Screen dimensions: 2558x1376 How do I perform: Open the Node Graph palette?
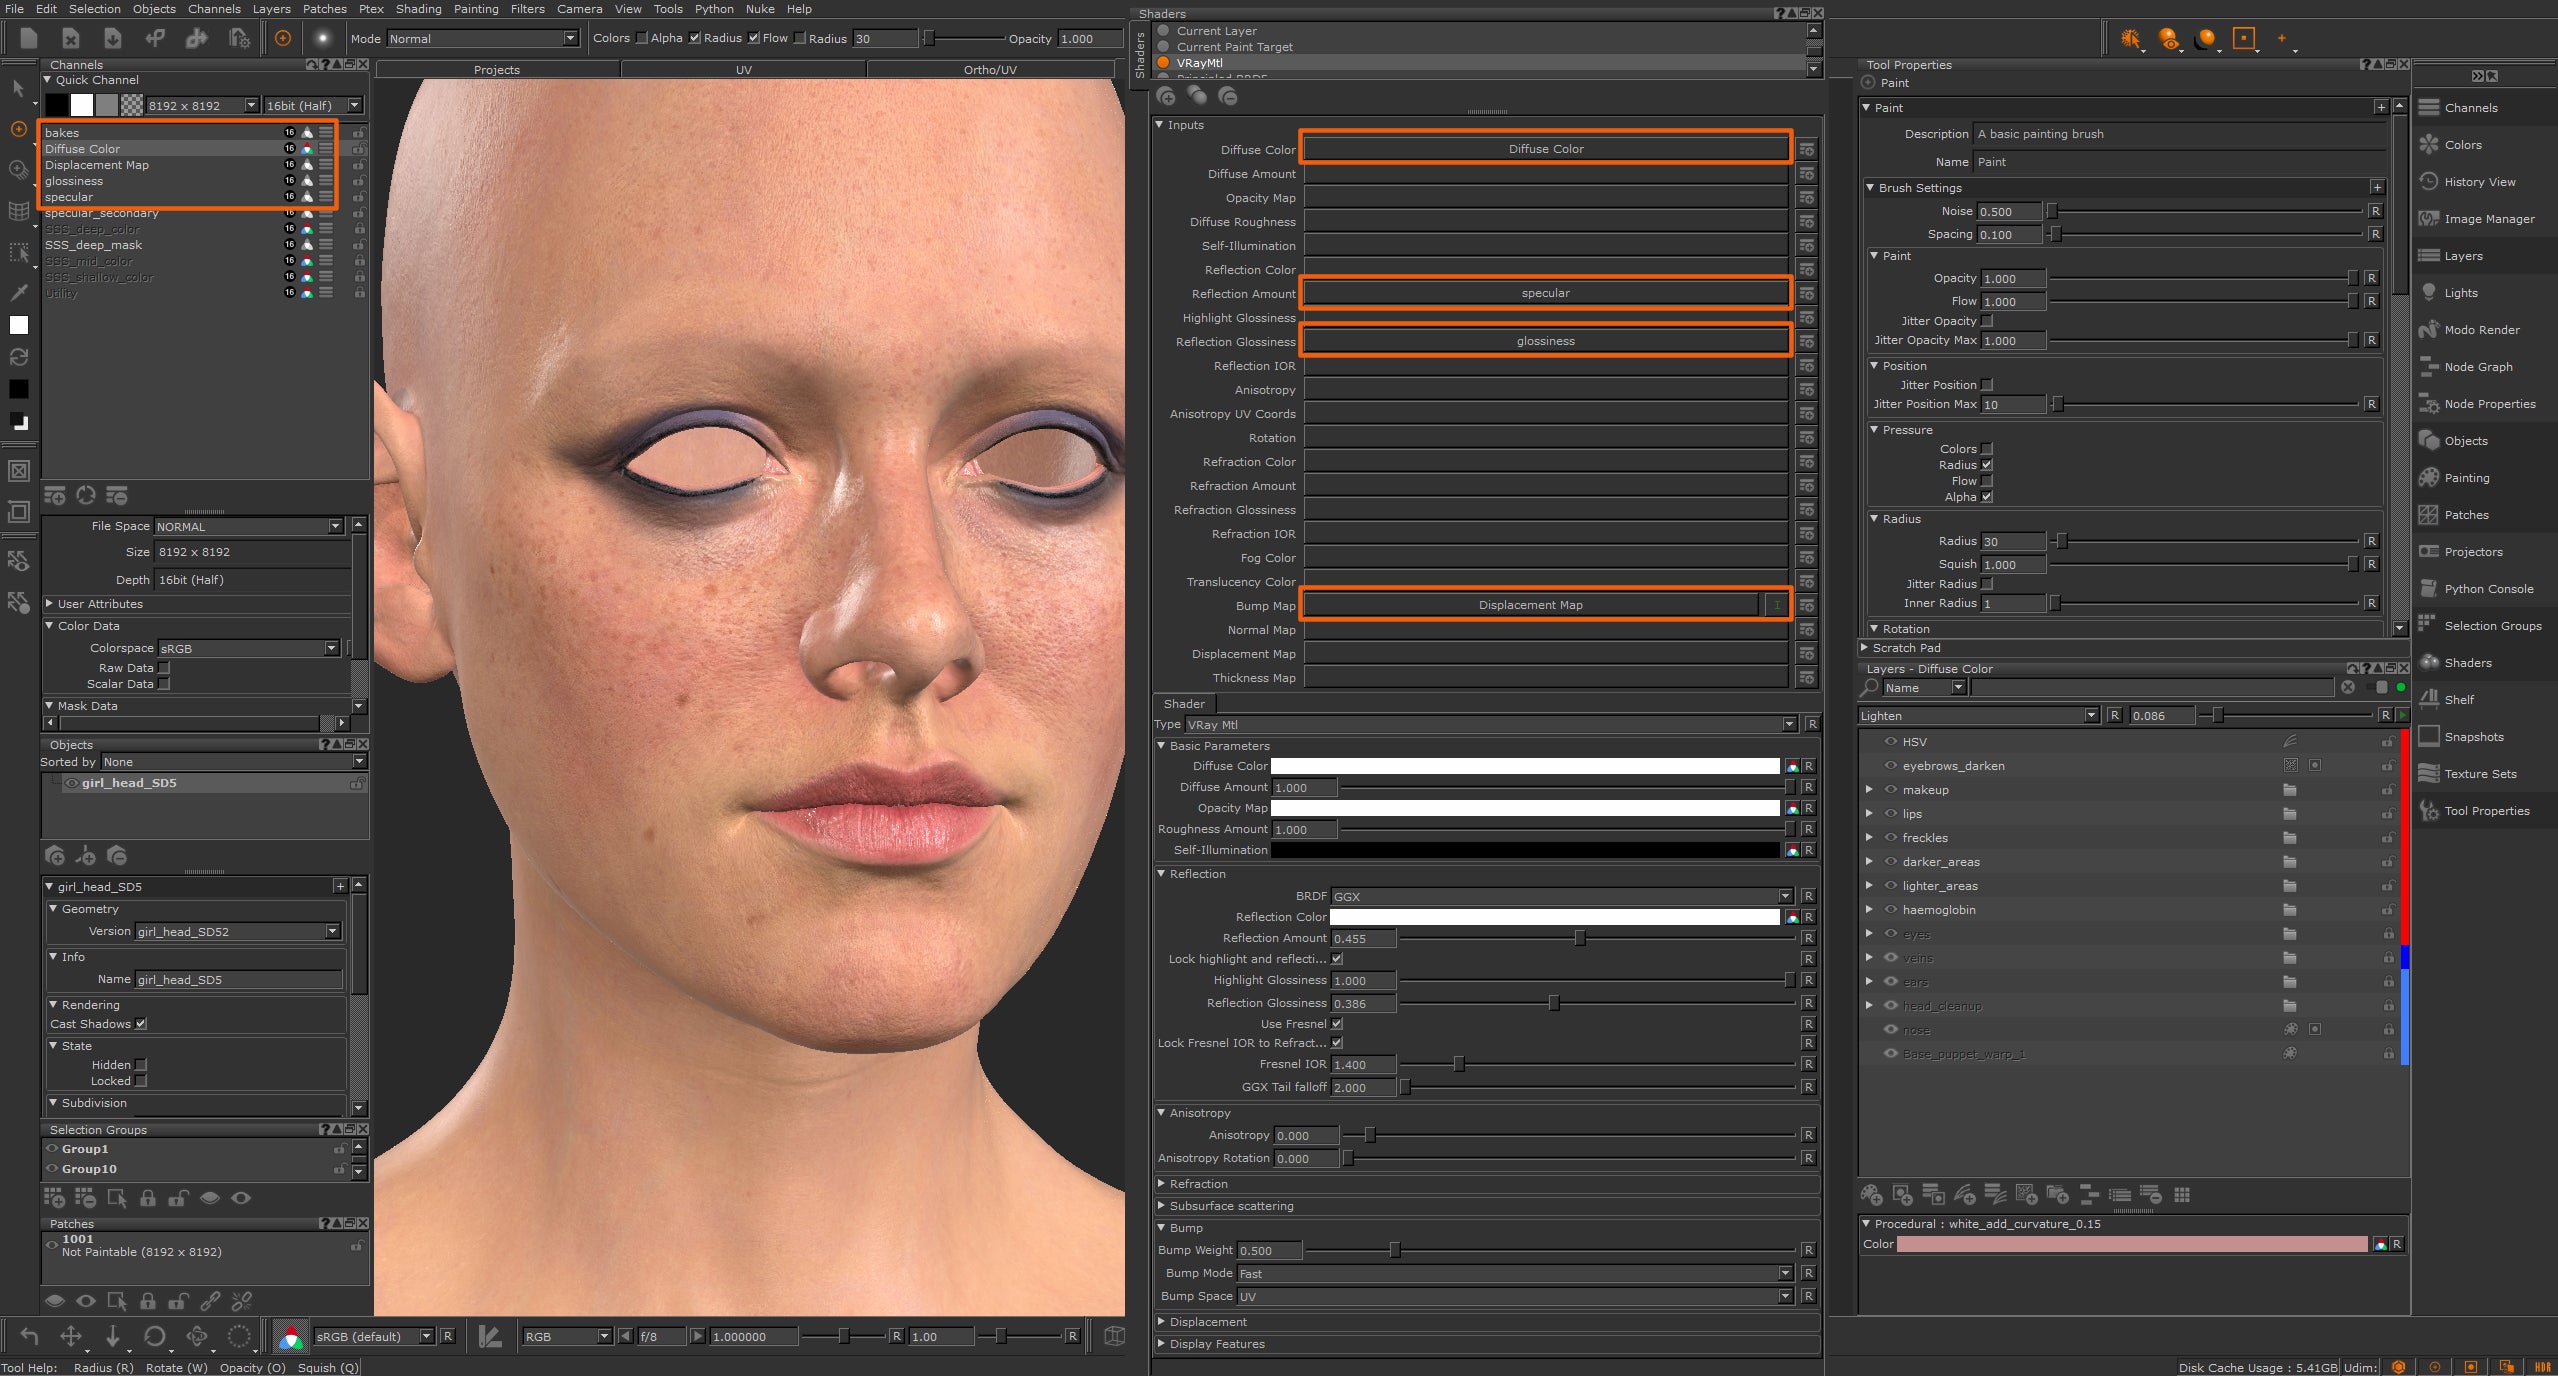(x=2477, y=367)
